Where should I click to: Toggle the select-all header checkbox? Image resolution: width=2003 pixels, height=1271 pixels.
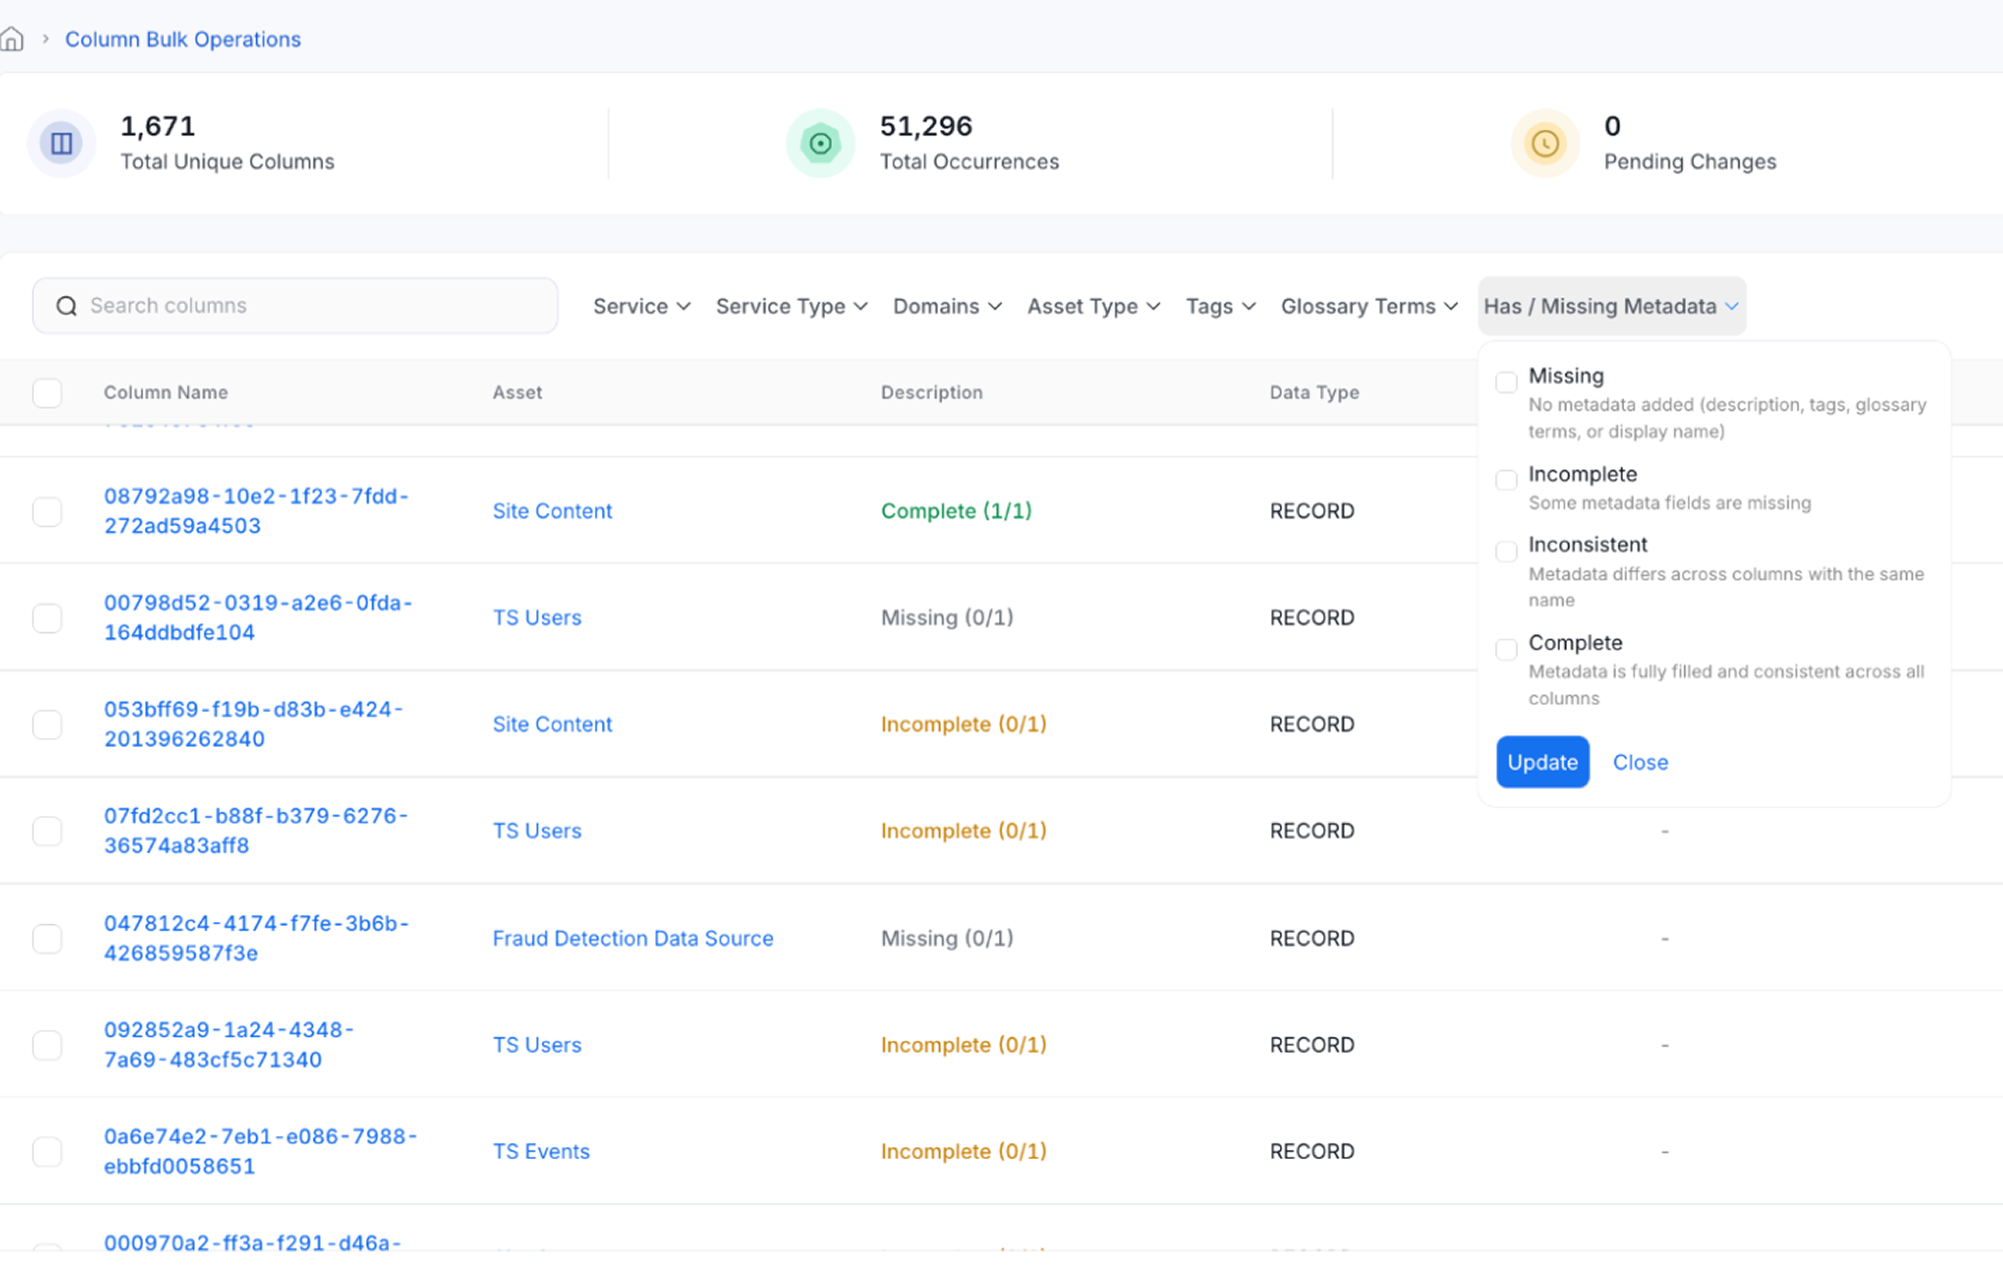(x=47, y=393)
